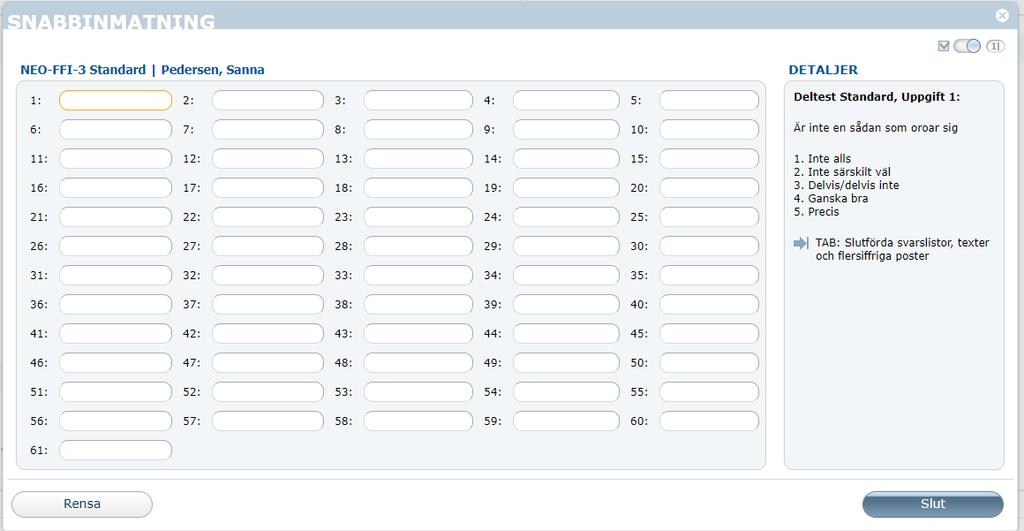Select the field for item 58

point(418,421)
